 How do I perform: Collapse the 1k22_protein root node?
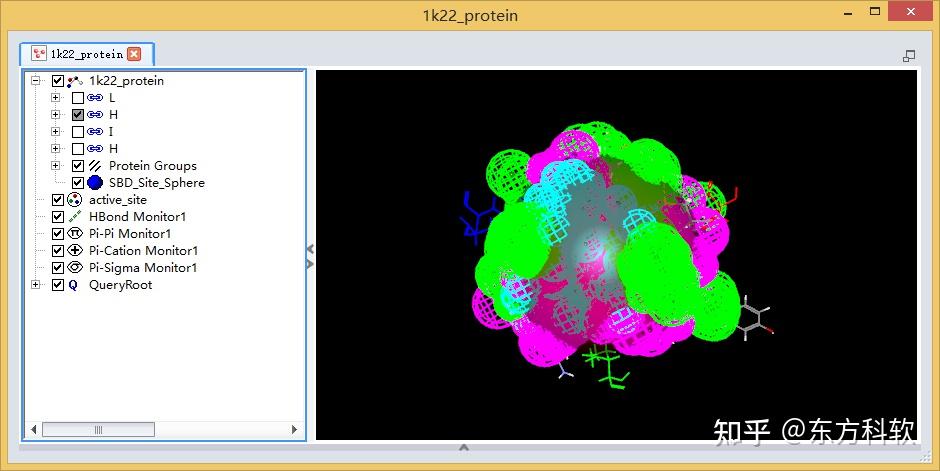36,80
